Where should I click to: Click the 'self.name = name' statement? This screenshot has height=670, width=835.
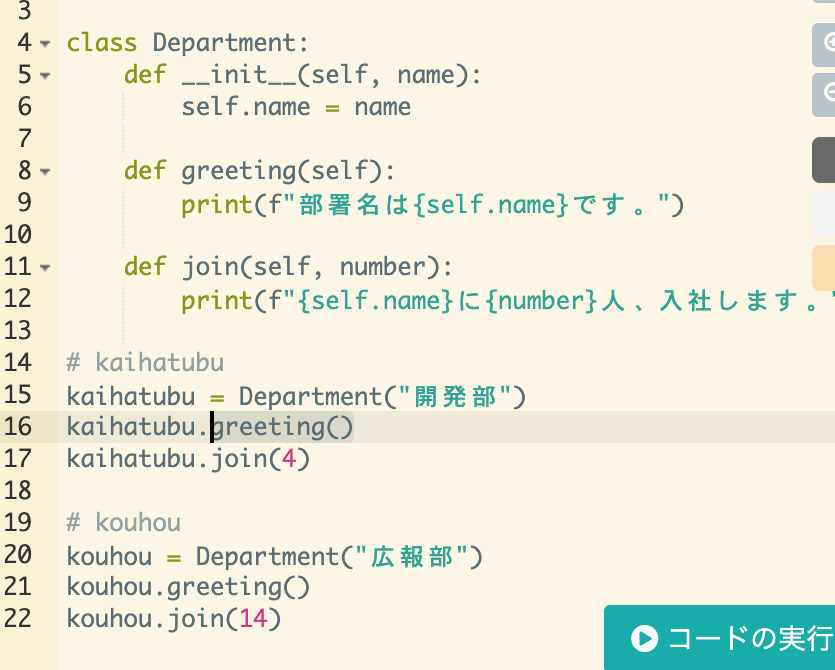296,107
